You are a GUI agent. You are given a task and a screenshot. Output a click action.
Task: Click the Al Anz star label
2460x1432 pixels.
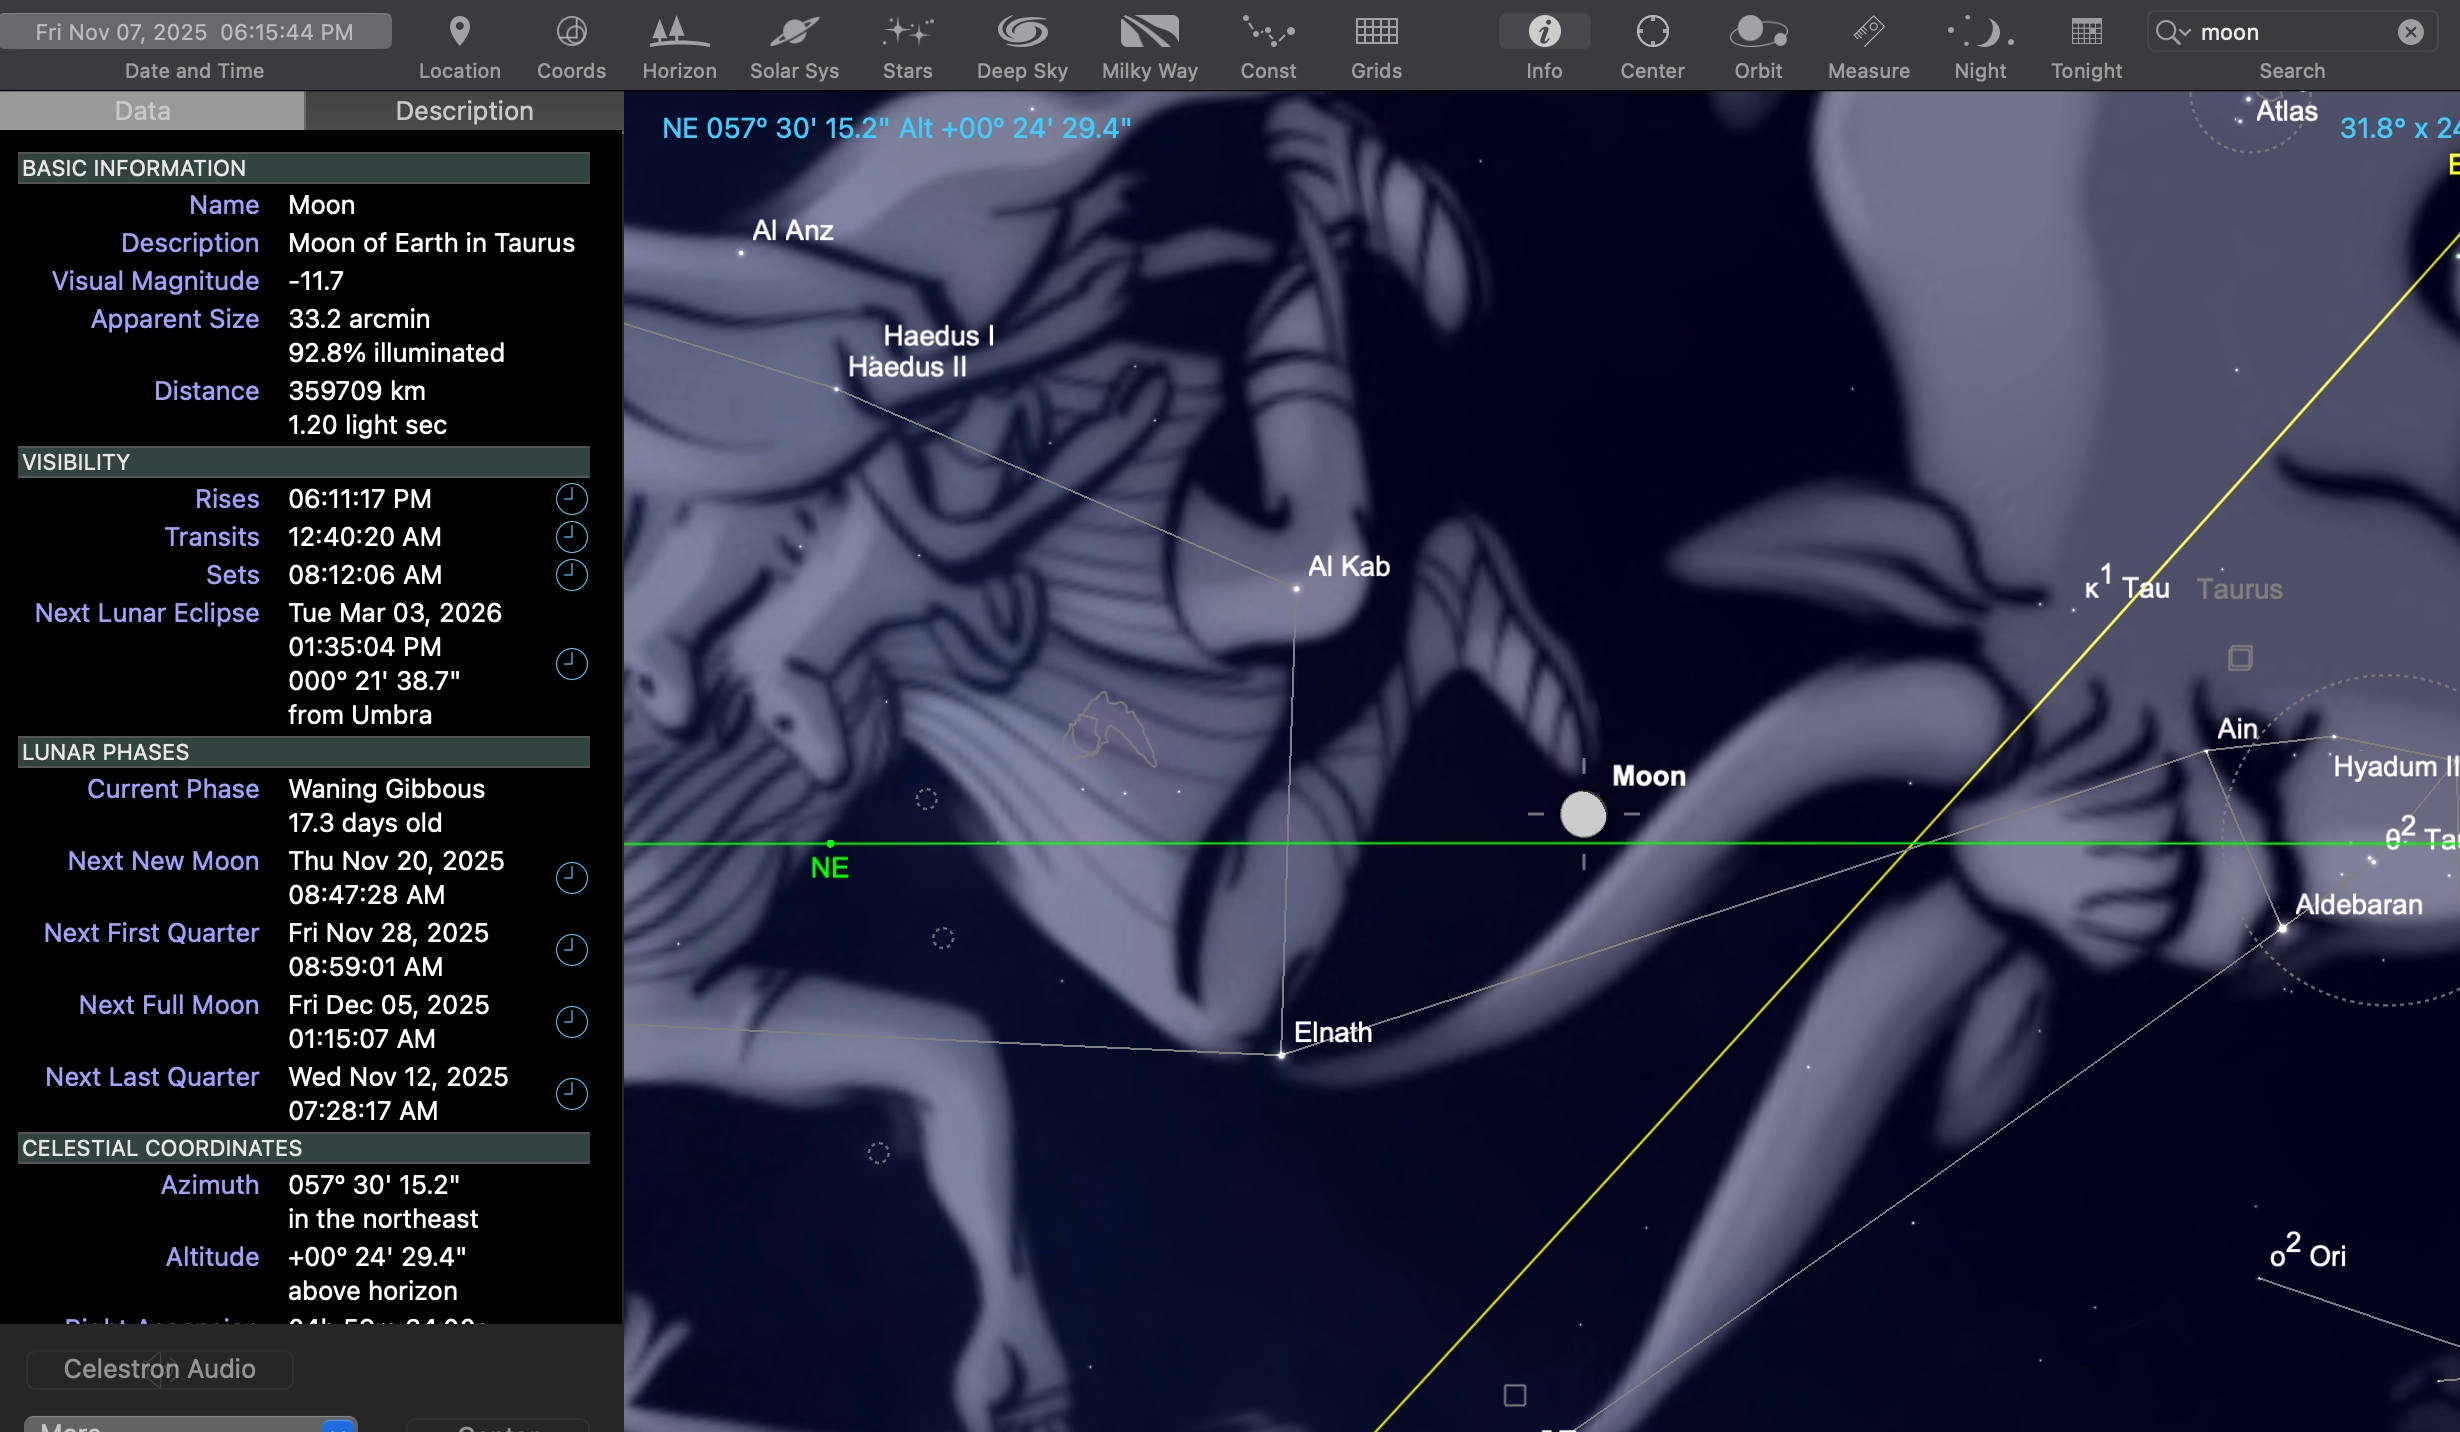793,230
